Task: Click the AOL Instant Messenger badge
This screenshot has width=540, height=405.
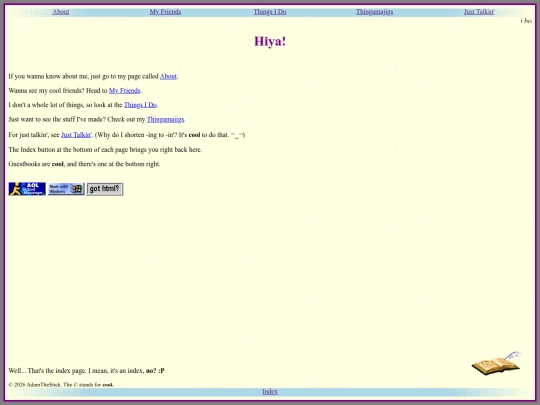Action: [x=27, y=189]
